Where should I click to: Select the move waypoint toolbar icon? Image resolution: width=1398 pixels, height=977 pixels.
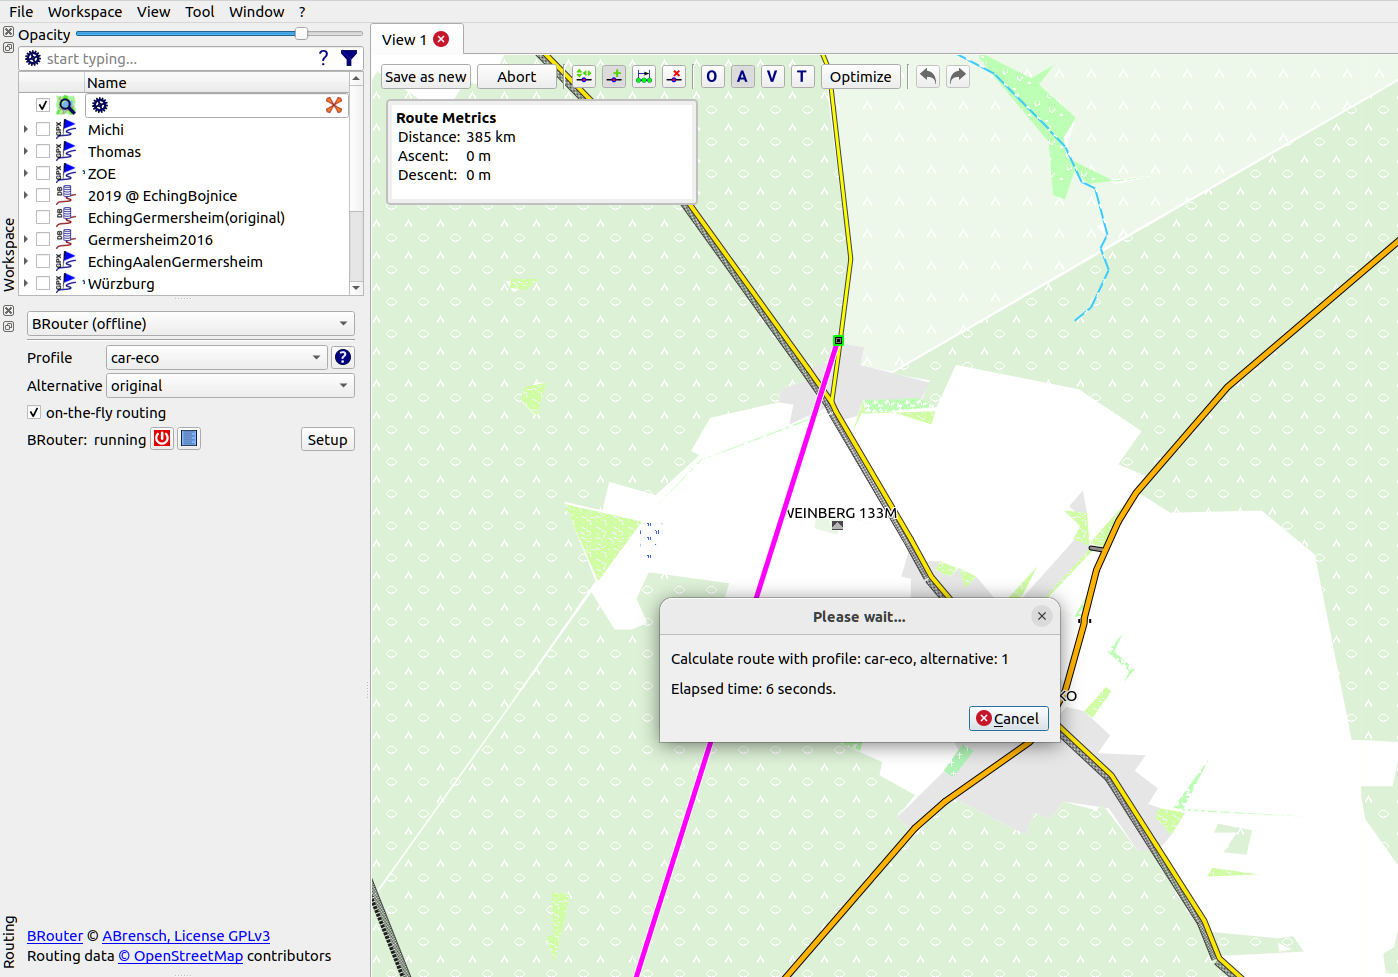point(583,76)
